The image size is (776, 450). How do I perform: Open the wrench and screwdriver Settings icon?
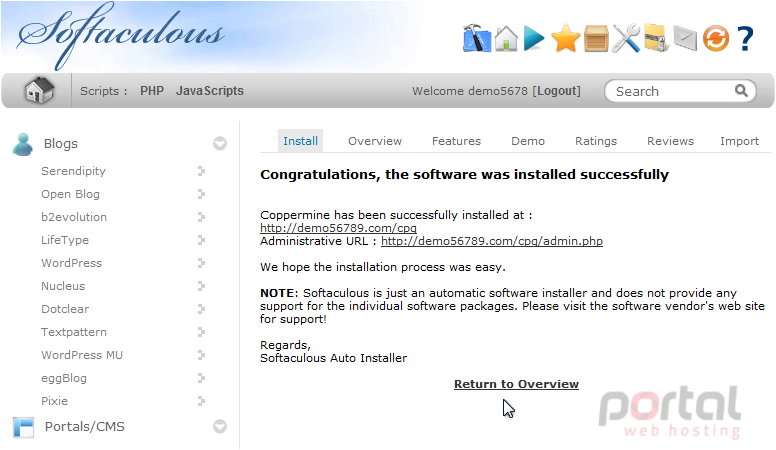point(626,39)
